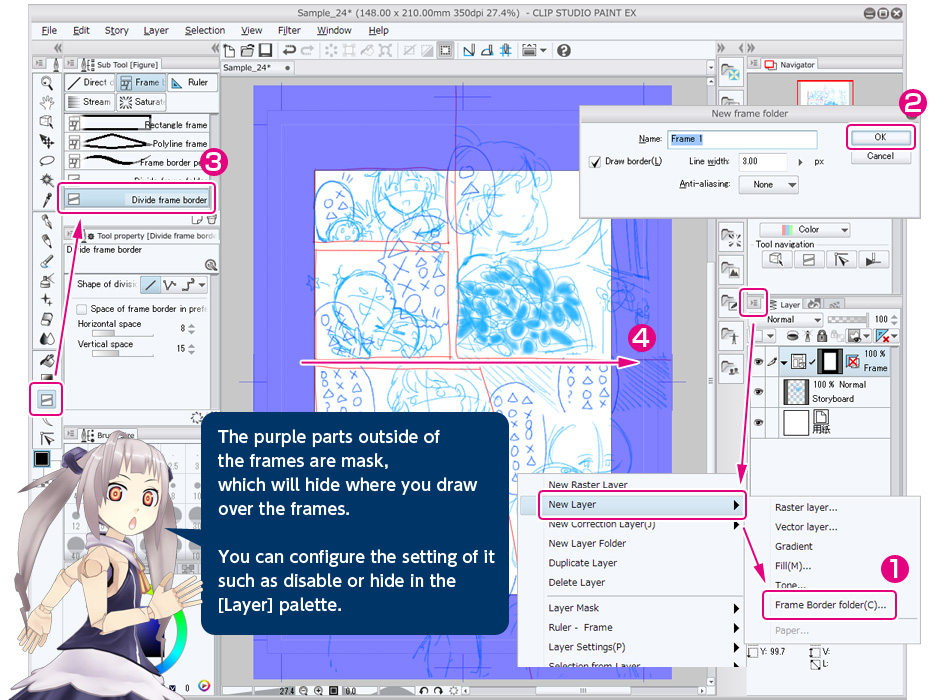Expand the Color dropdown in the right panel
Viewport: 932px width, 700px height.
pos(804,229)
